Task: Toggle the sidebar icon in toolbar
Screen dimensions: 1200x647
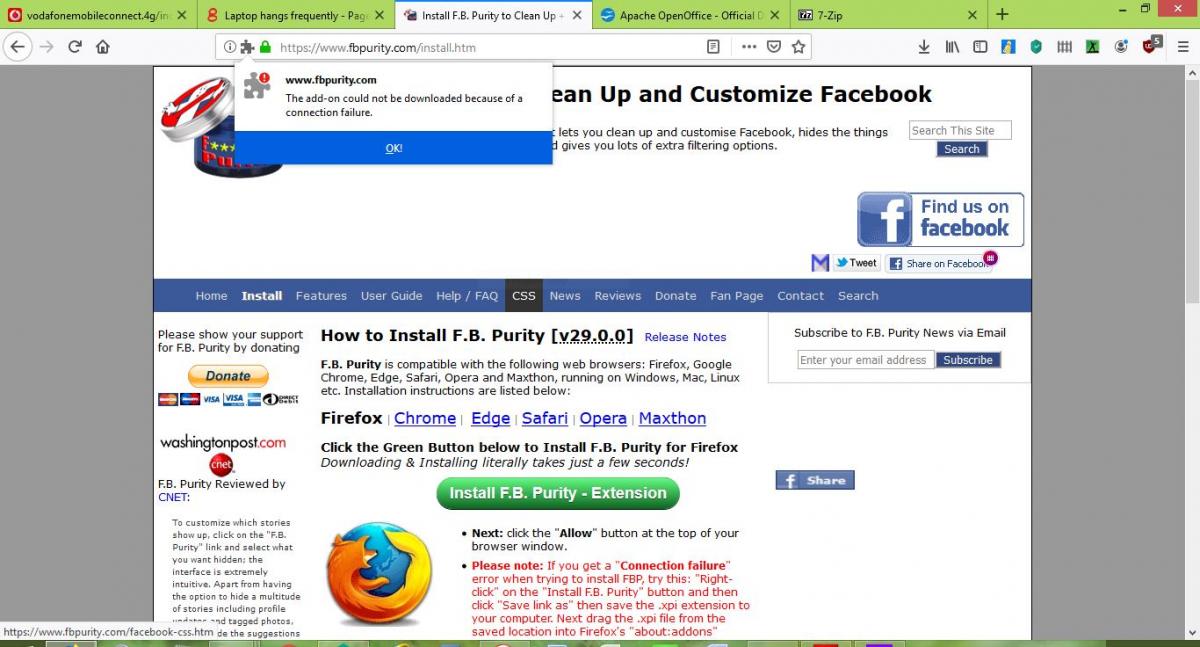Action: [981, 47]
